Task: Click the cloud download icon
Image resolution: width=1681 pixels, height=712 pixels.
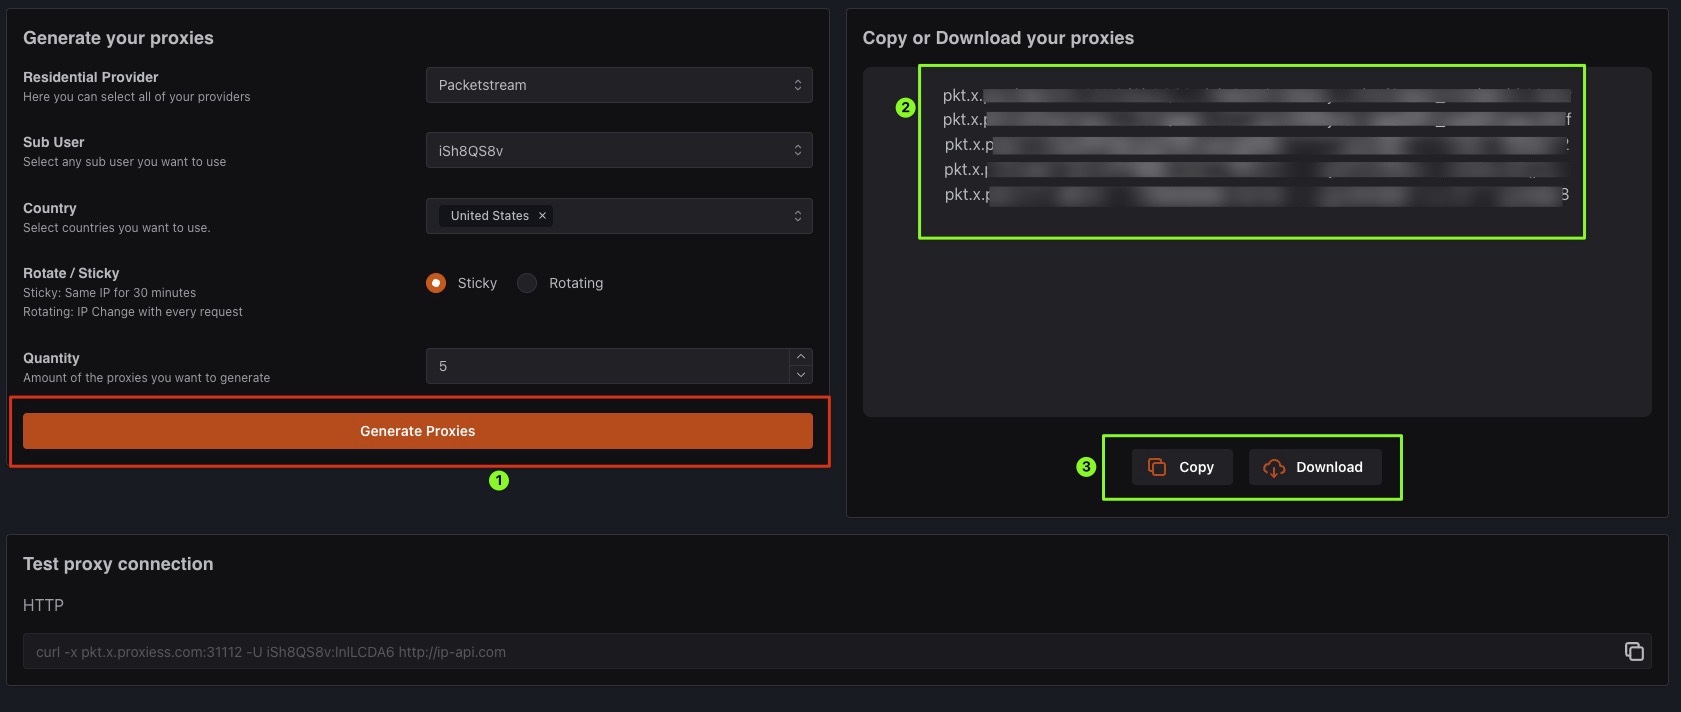Action: (1274, 468)
